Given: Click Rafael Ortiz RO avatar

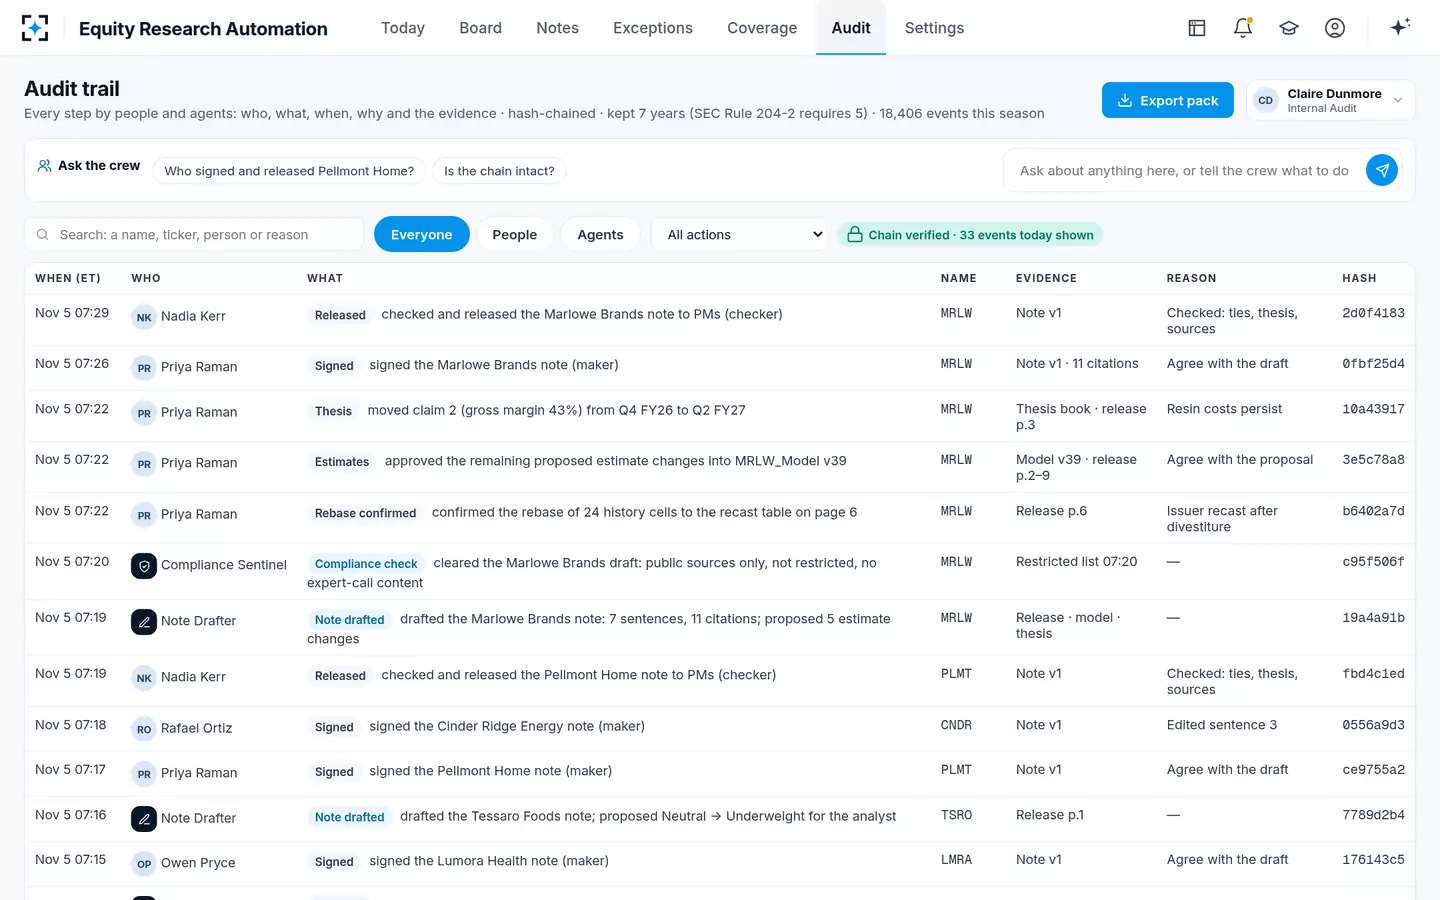Looking at the screenshot, I should 144,729.
